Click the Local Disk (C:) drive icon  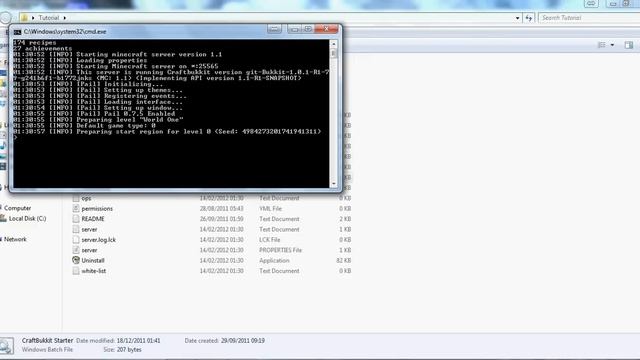(4, 218)
